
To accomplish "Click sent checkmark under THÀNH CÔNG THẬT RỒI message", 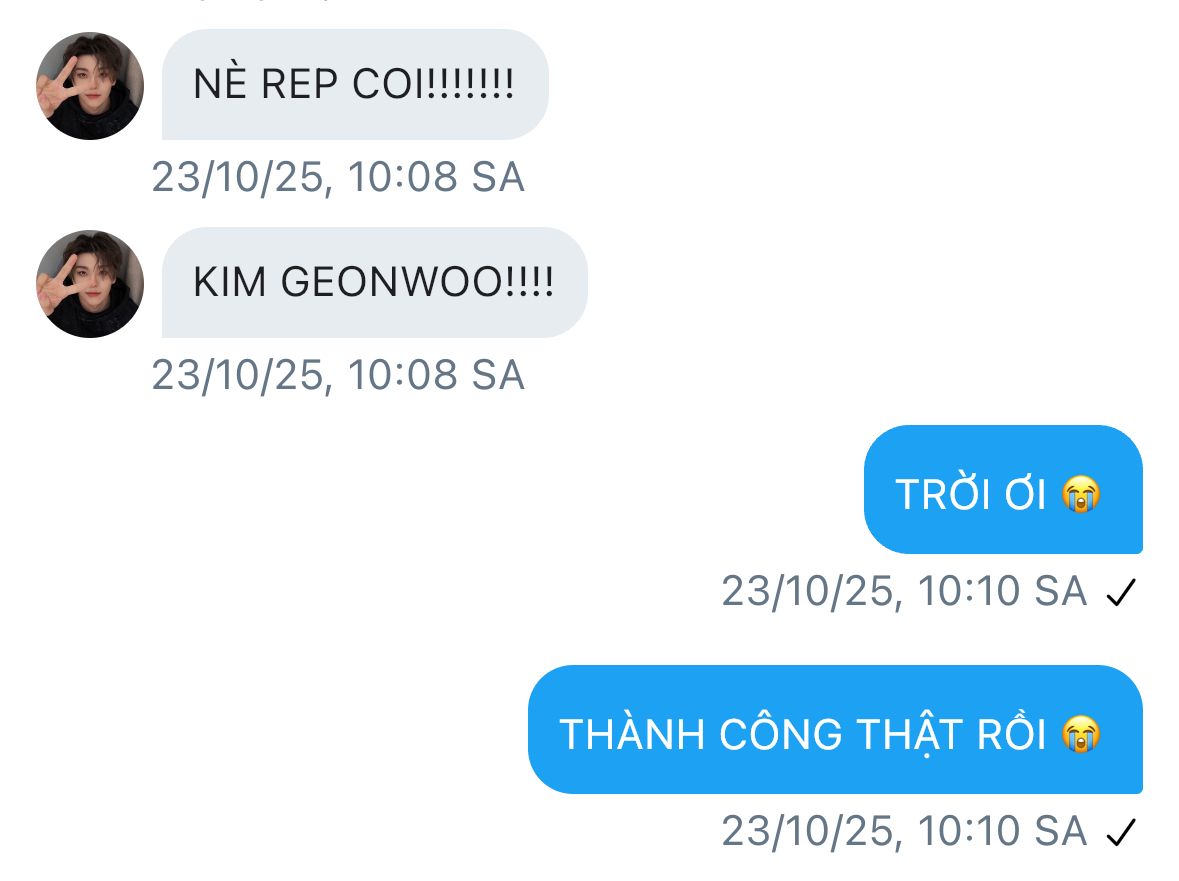I will (x=1120, y=832).
